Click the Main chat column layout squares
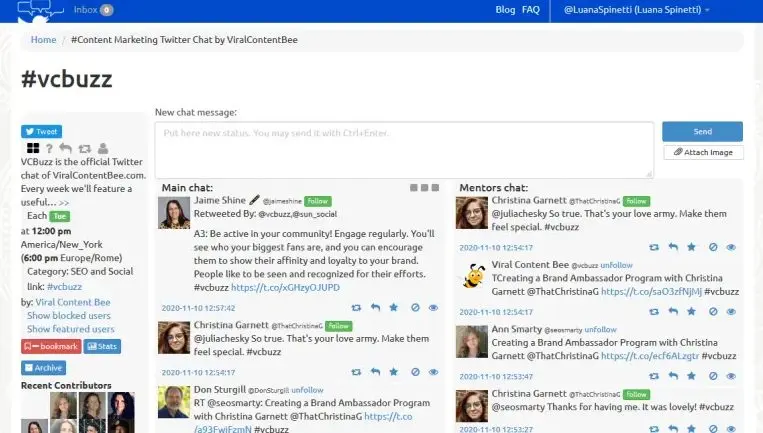The image size is (763, 433). (424, 187)
